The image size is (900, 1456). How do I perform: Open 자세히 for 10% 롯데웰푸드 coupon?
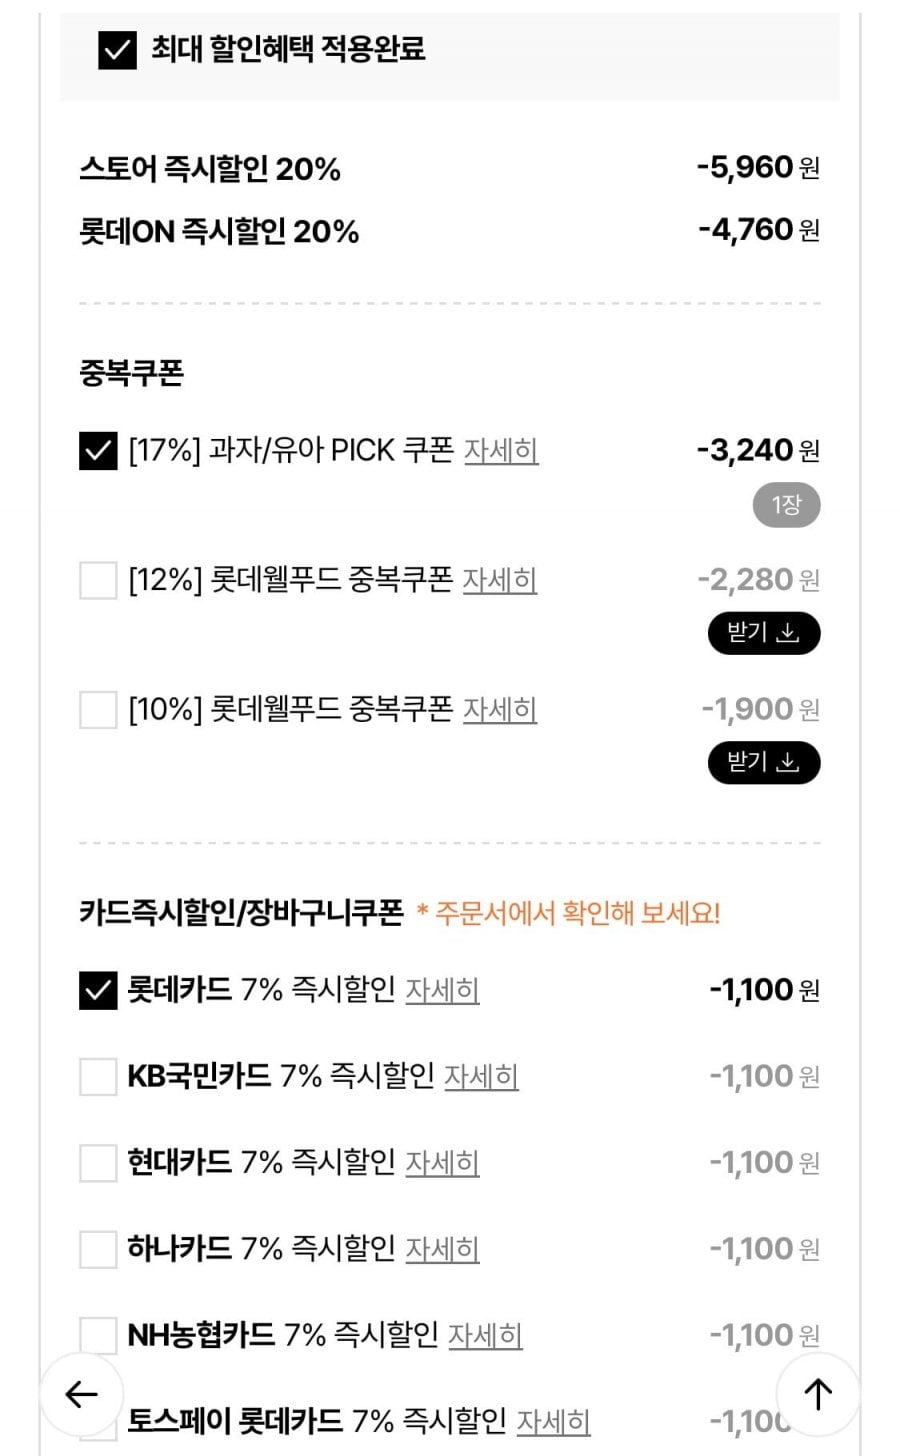500,710
